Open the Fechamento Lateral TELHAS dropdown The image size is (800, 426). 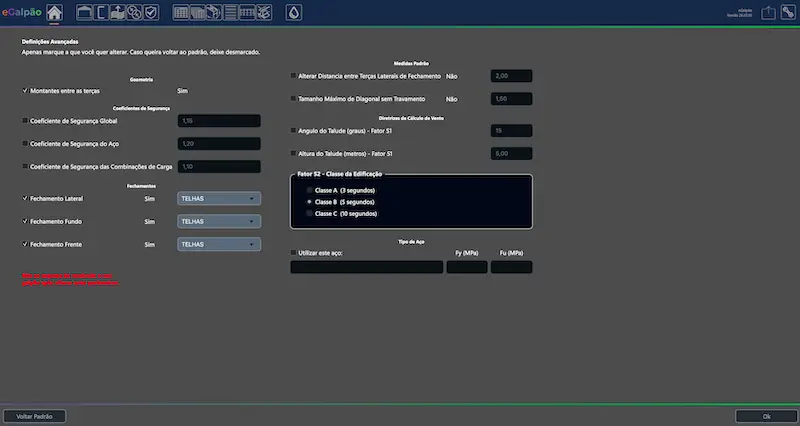219,199
